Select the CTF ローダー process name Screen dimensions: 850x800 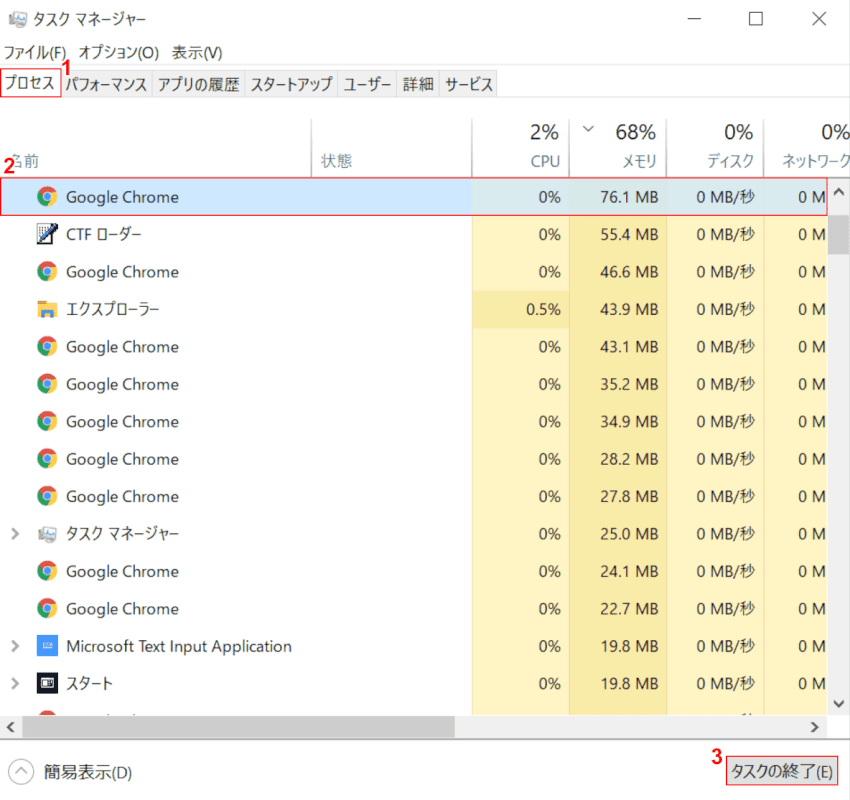[x=104, y=234]
